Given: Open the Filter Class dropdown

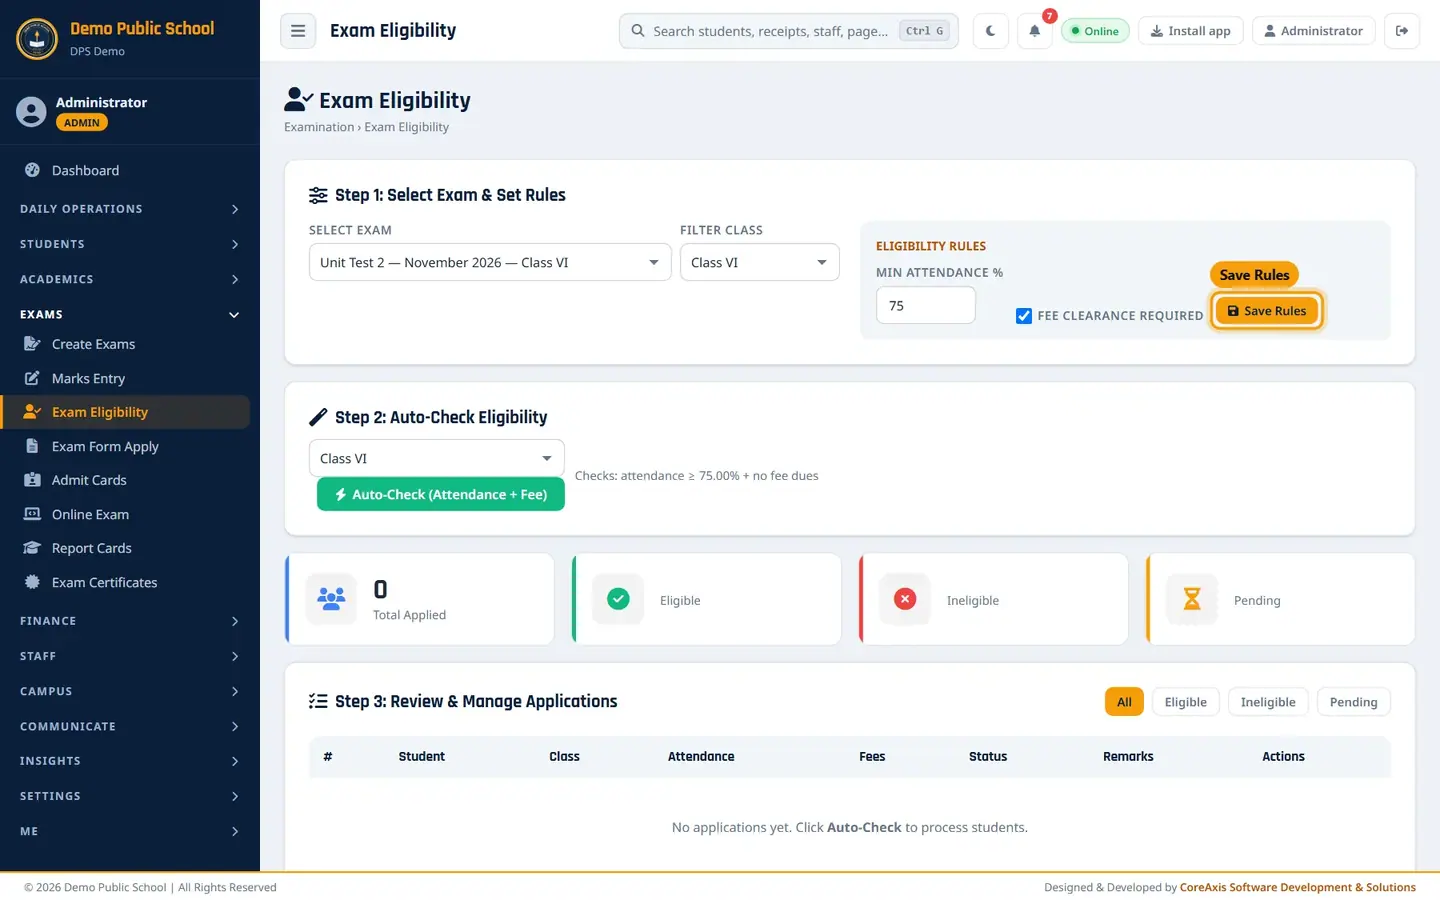Looking at the screenshot, I should coord(759,262).
